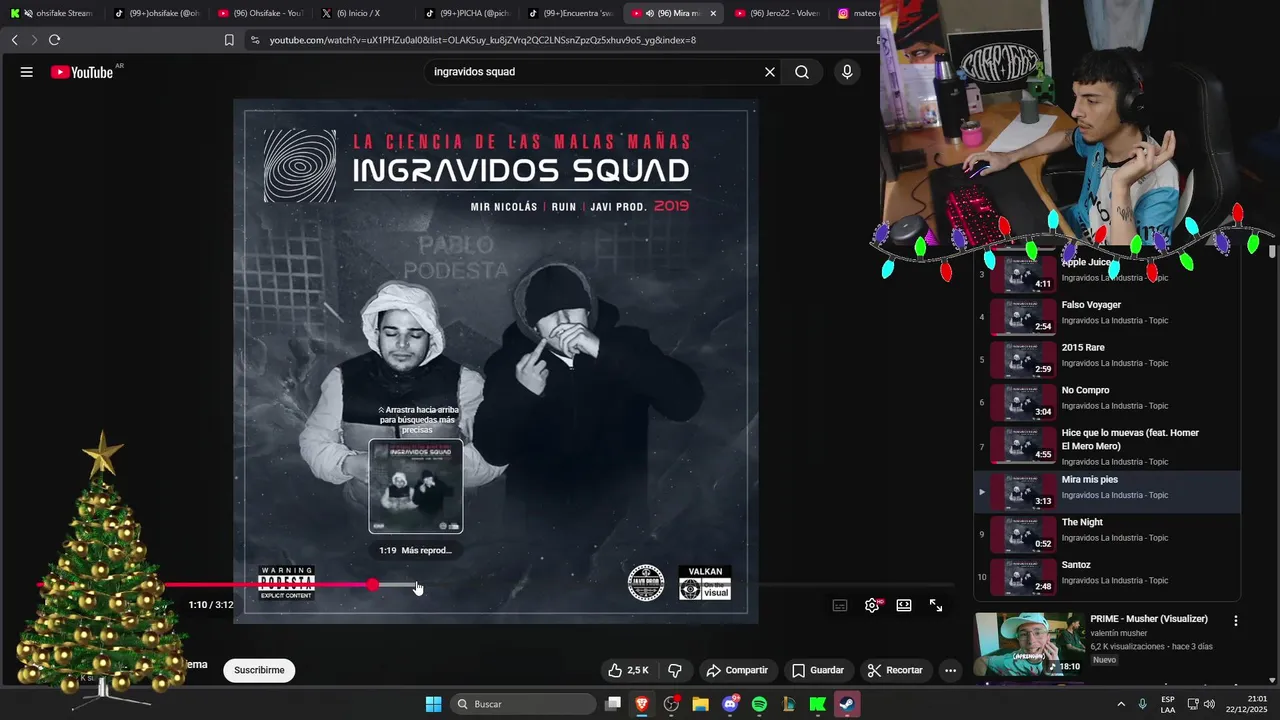This screenshot has height=720, width=1280.
Task: Click the magnifier search button
Action: pos(802,72)
